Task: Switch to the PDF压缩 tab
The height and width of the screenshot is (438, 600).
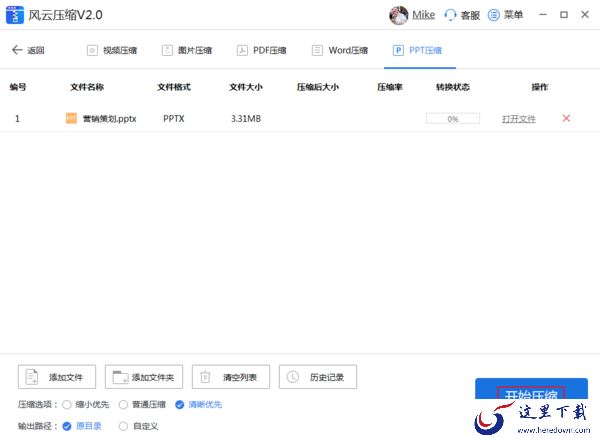Action: (x=261, y=50)
